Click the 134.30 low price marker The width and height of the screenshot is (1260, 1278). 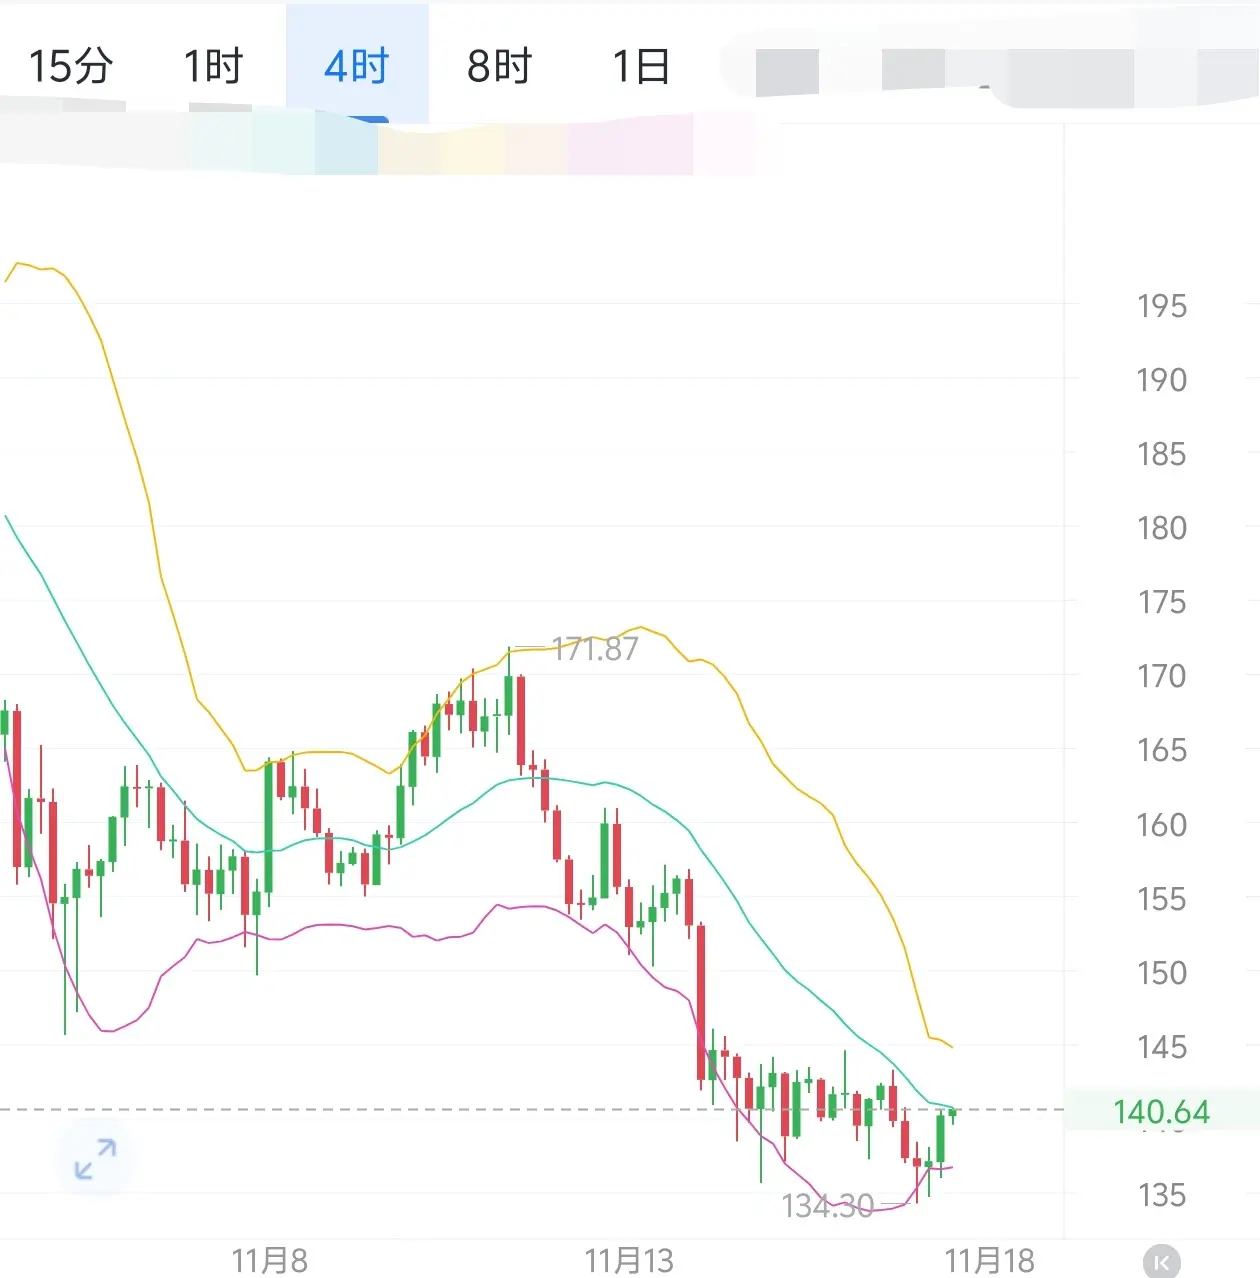[x=828, y=1205]
